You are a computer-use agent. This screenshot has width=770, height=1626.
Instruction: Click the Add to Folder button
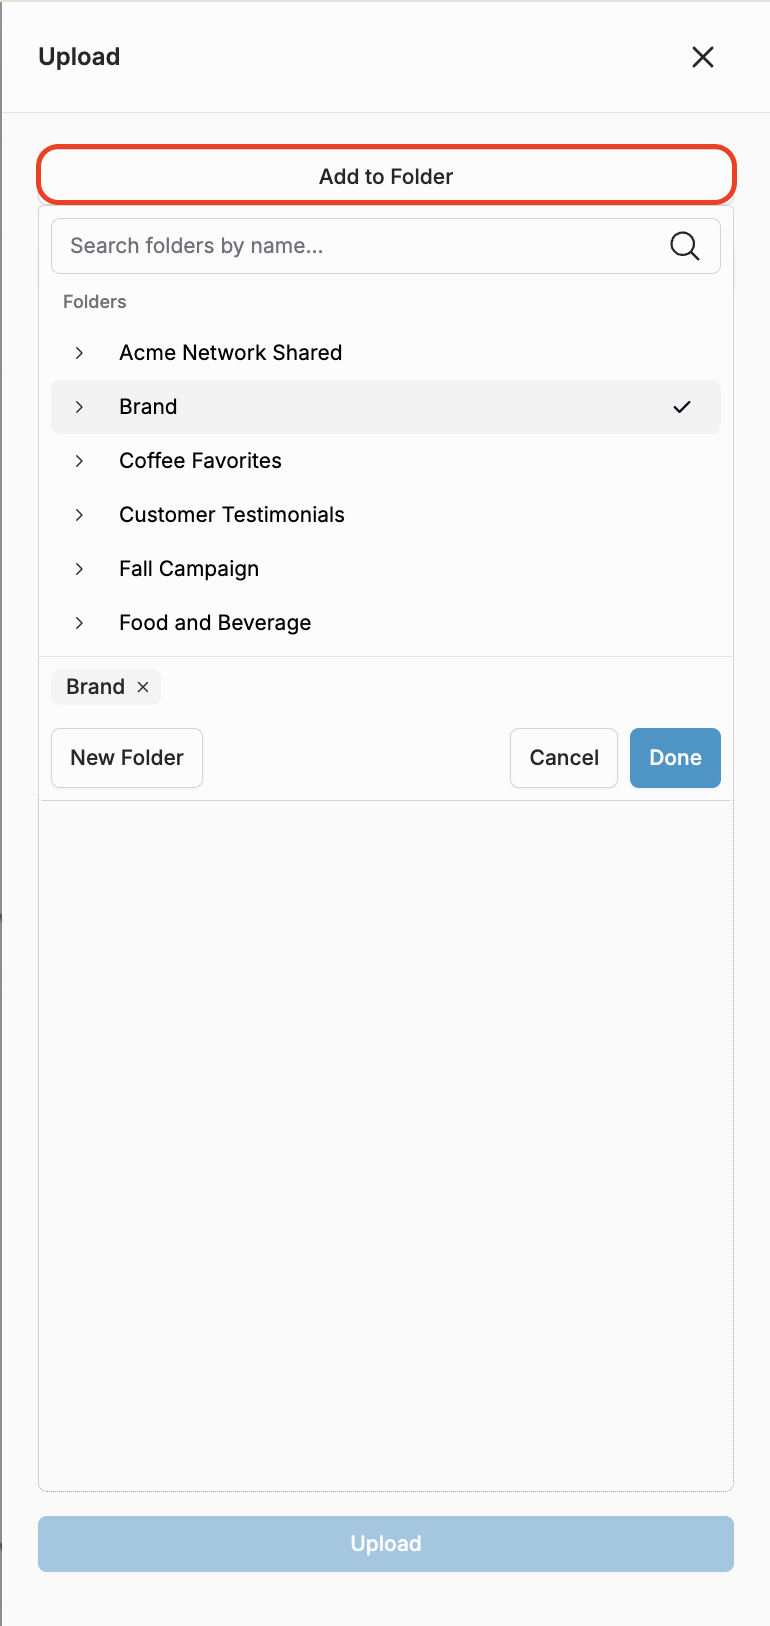coord(386,176)
